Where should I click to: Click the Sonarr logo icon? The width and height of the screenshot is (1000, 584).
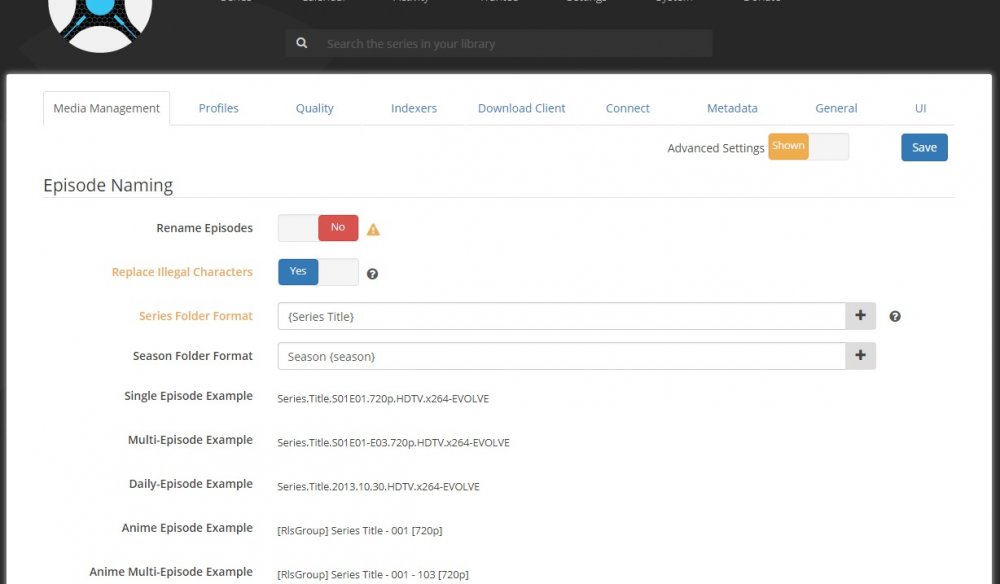(100, 22)
